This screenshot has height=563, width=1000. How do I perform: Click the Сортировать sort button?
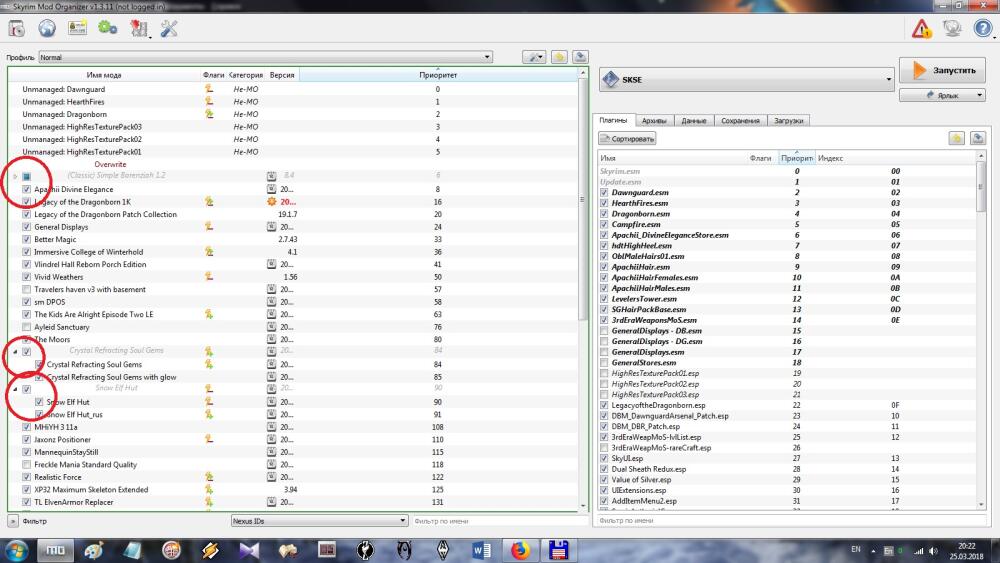pos(627,138)
